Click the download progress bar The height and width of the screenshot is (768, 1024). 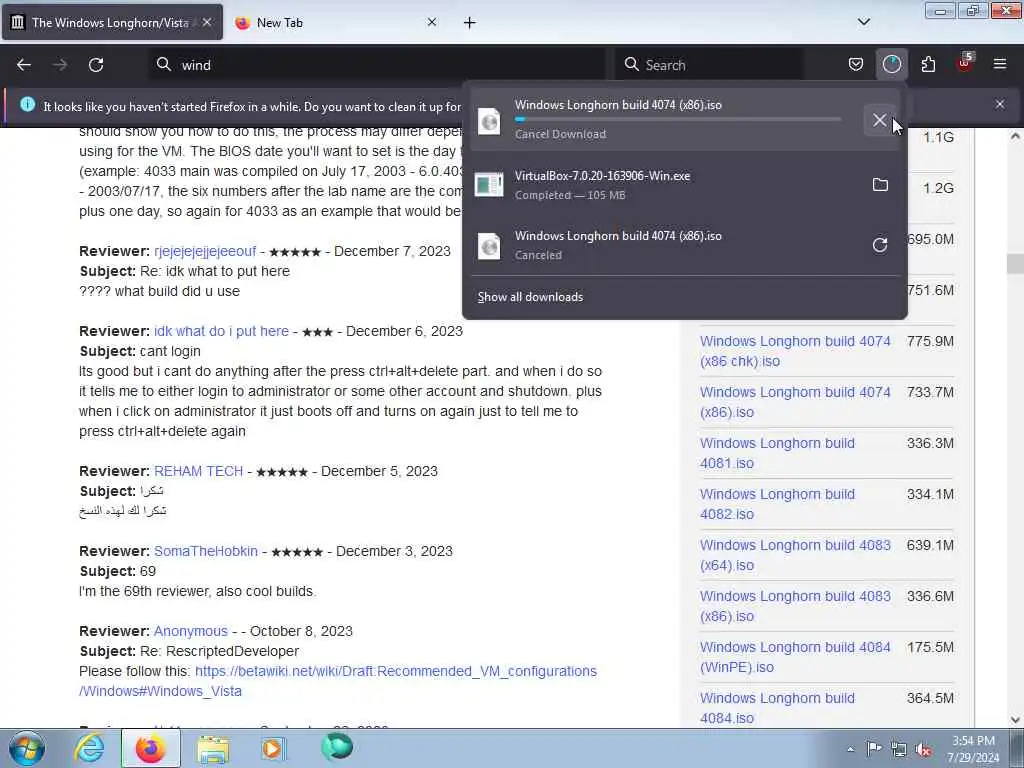click(x=677, y=120)
